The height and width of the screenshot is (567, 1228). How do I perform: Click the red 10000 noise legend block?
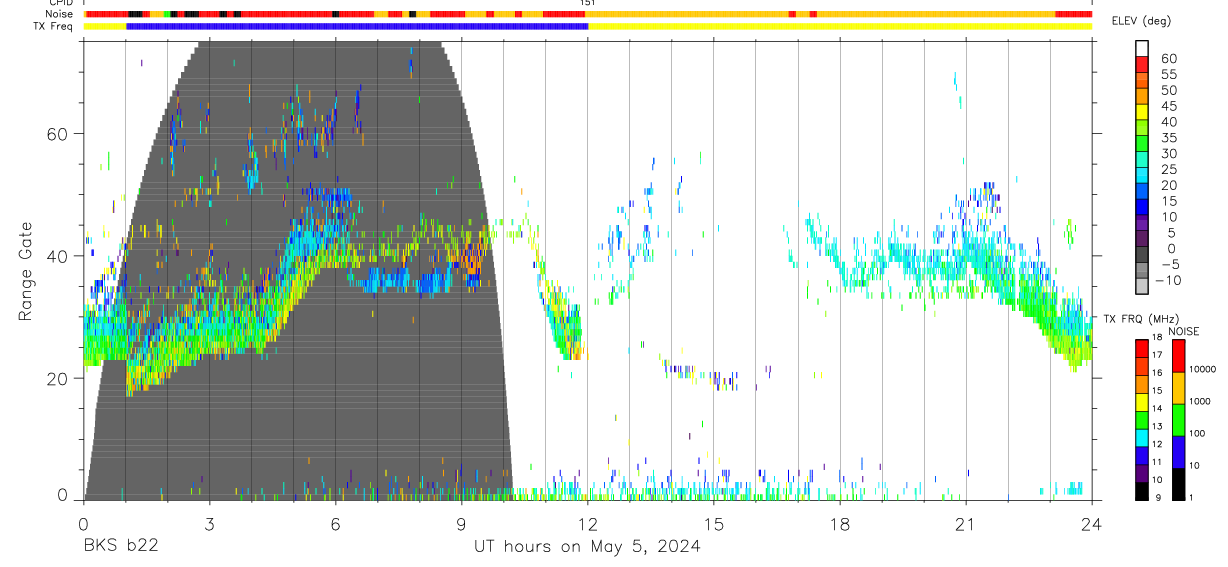[1178, 356]
